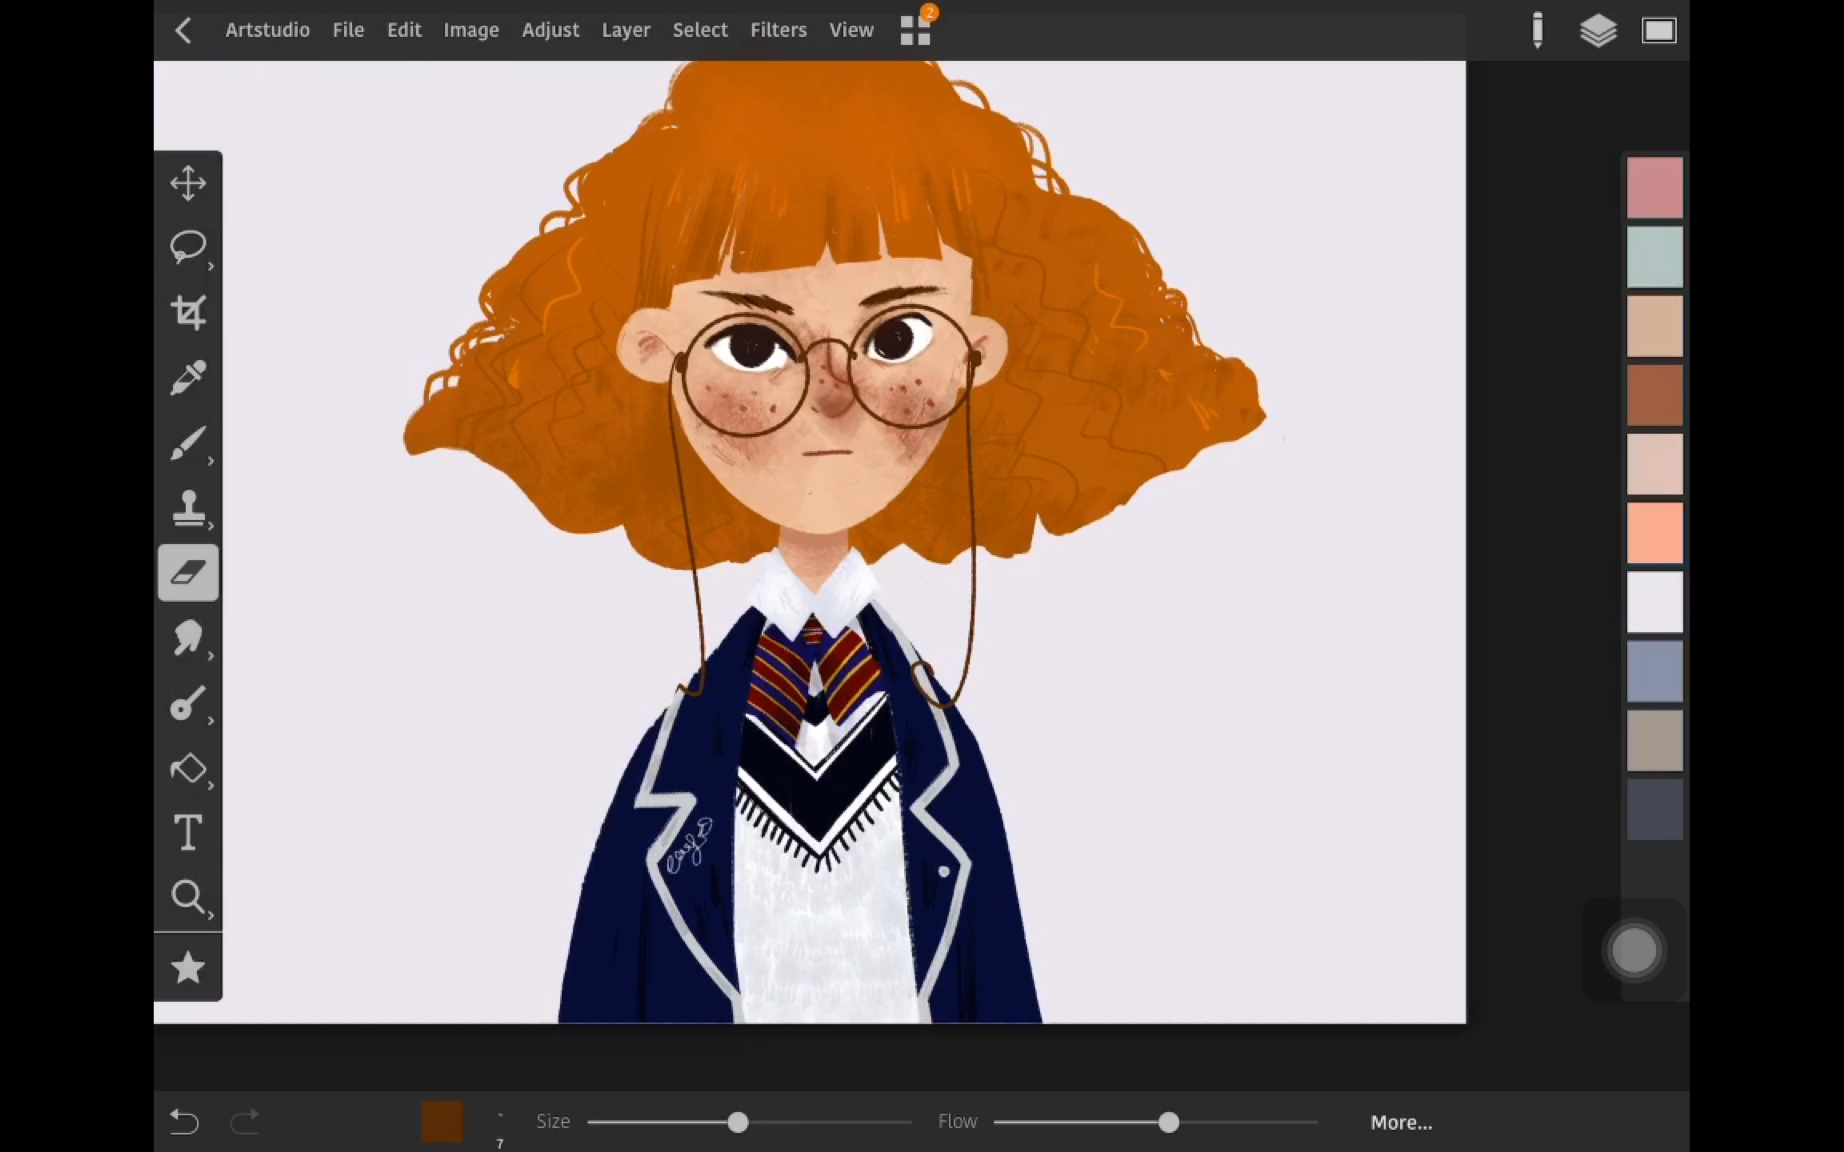Open the Image menu
This screenshot has height=1152, width=1844.
tap(471, 30)
